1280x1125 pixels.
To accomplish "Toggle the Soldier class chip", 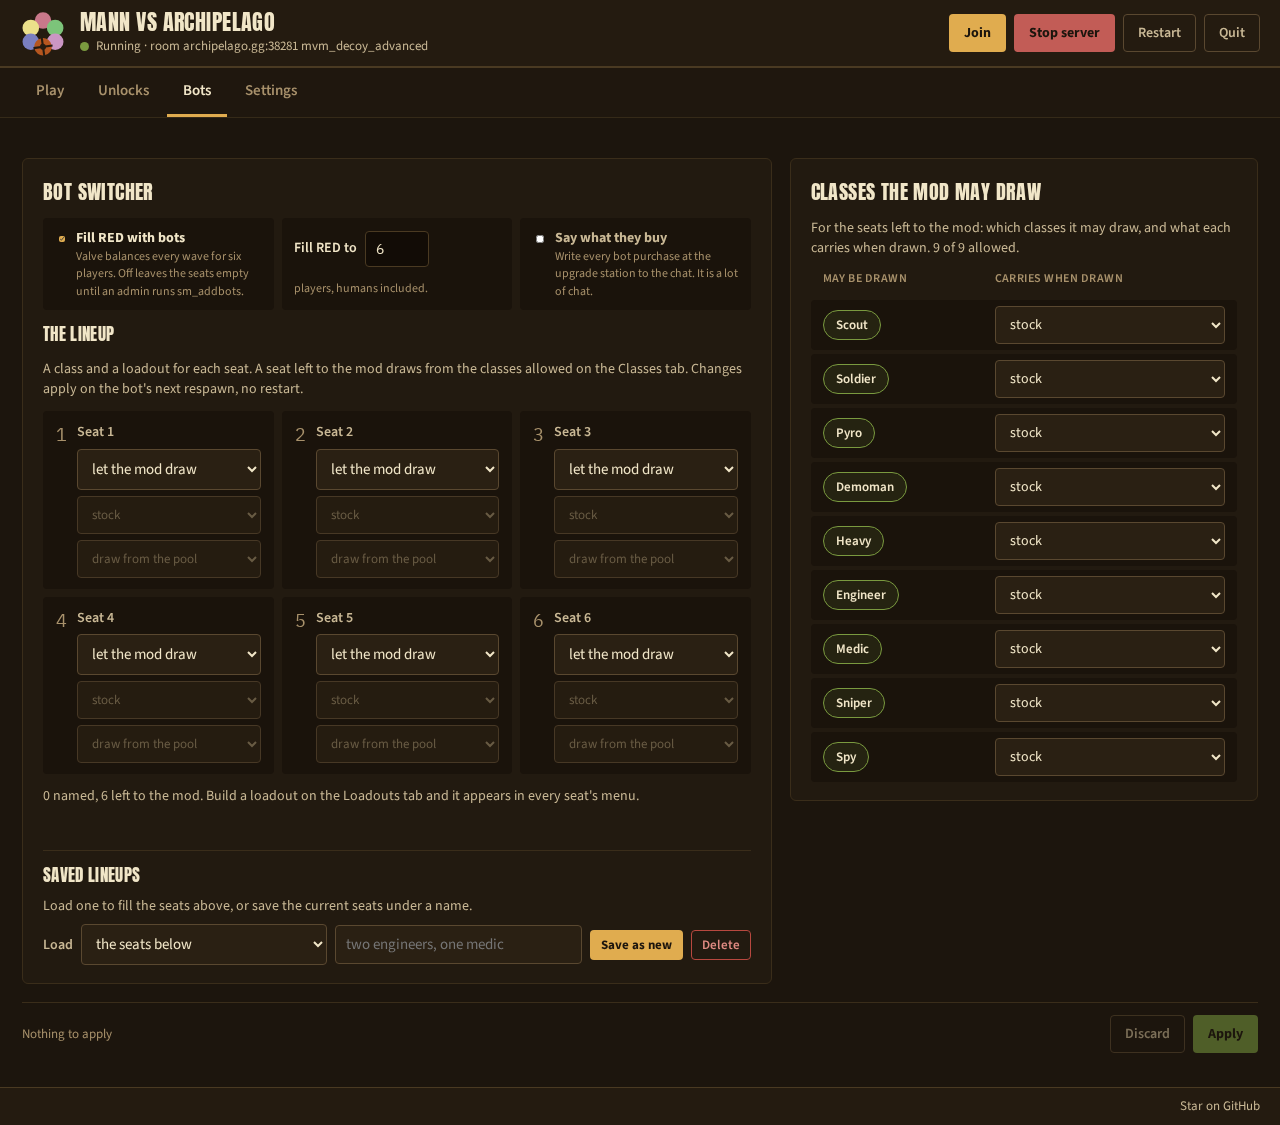I will (x=856, y=379).
